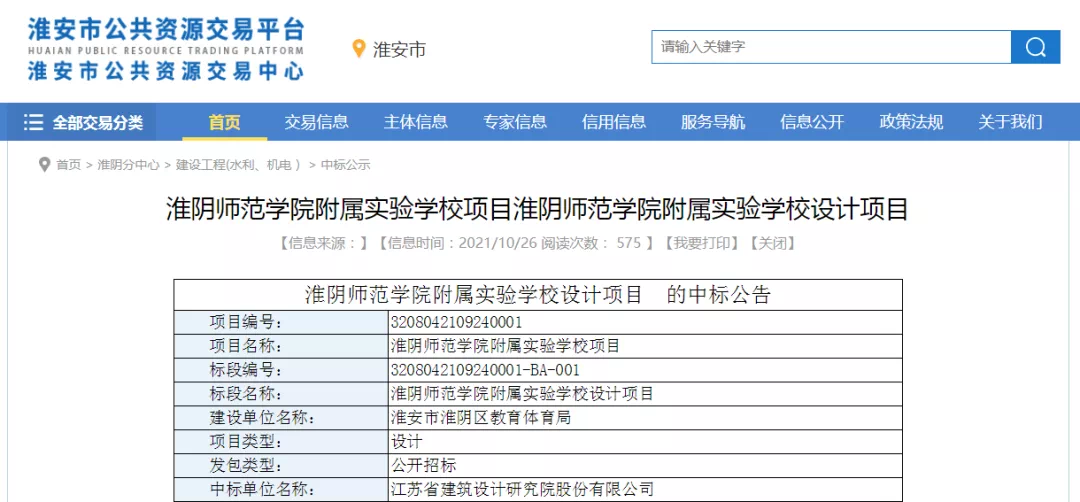Click the 标段编号 label cell
The image size is (1080, 502).
pyautogui.click(x=281, y=370)
